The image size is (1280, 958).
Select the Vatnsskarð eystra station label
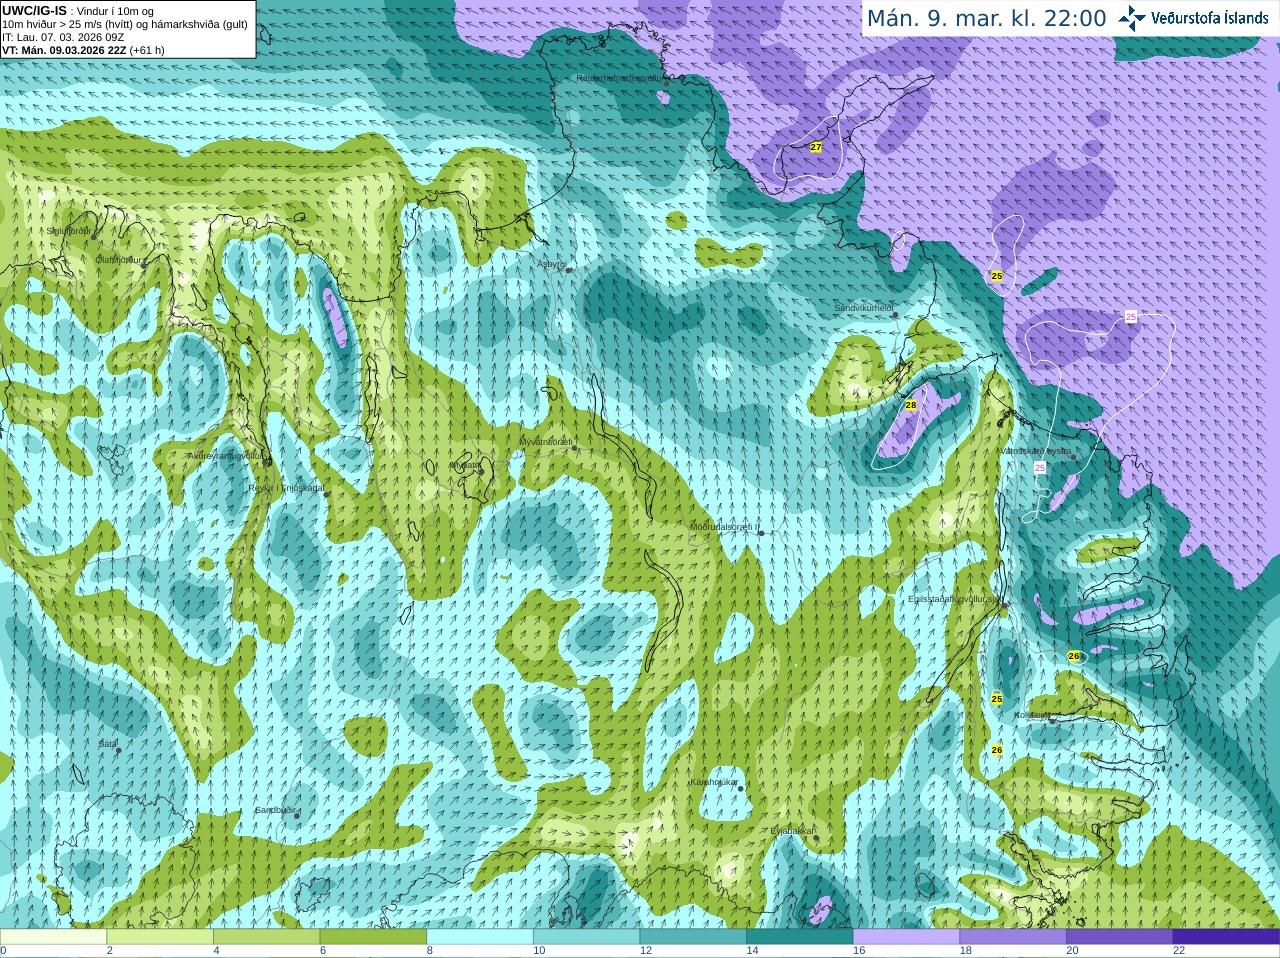1036,451
